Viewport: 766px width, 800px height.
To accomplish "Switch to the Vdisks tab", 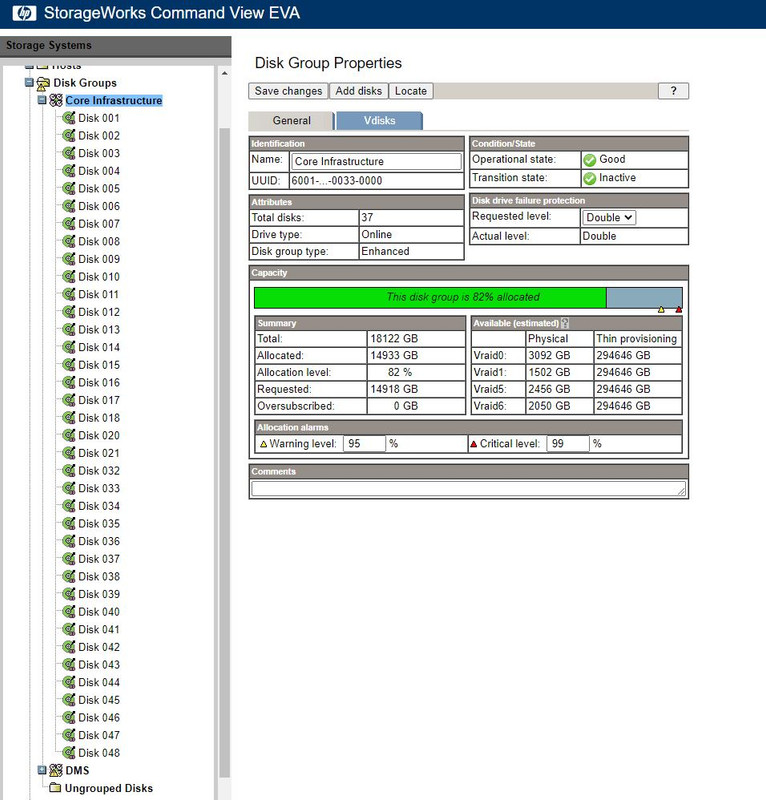I will click(x=379, y=121).
